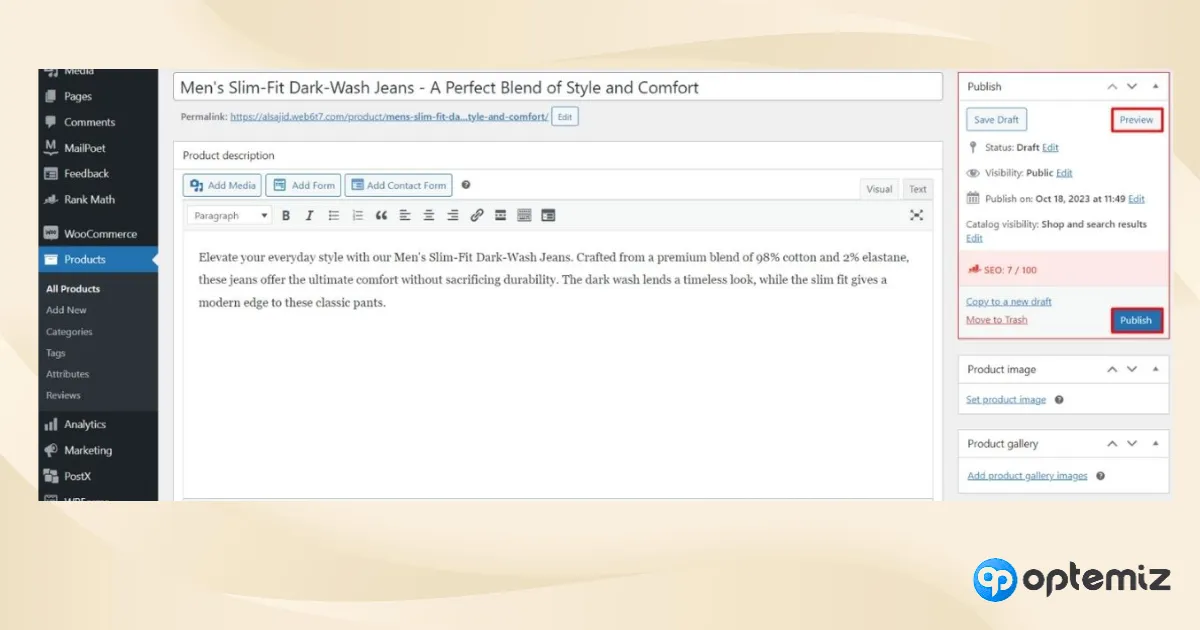Edit the Status: Draft setting
Screen dimensions: 1200x630
pyautogui.click(x=1050, y=147)
